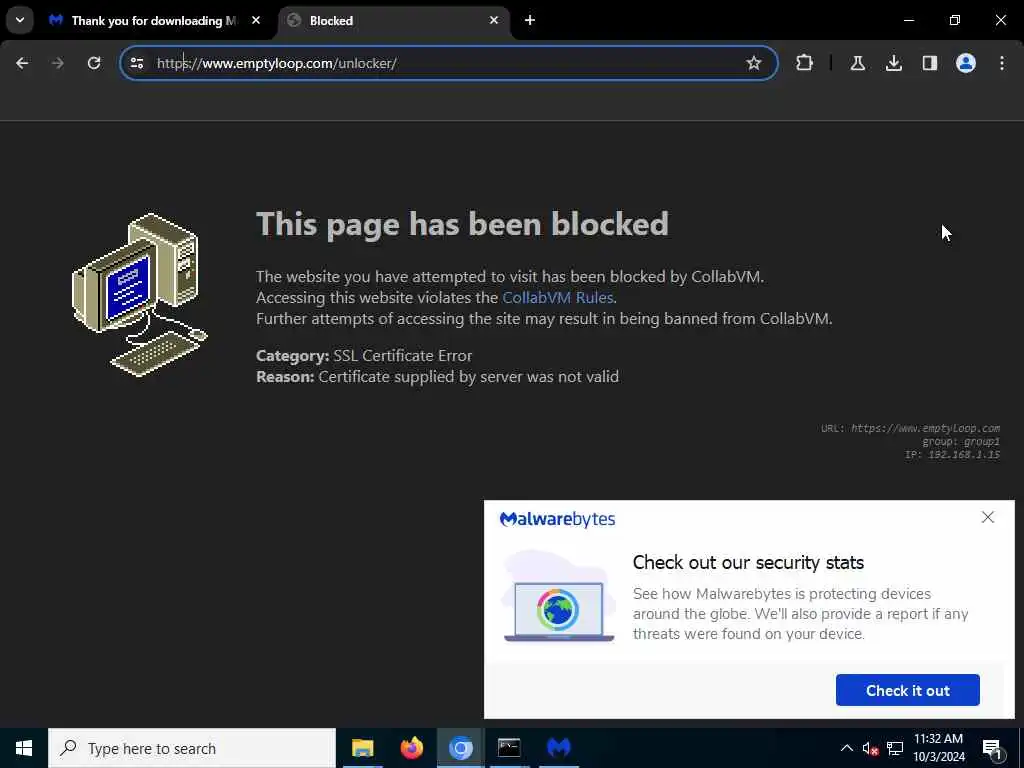1024x768 pixels.
Task: Open a new browser tab
Action: click(x=530, y=20)
